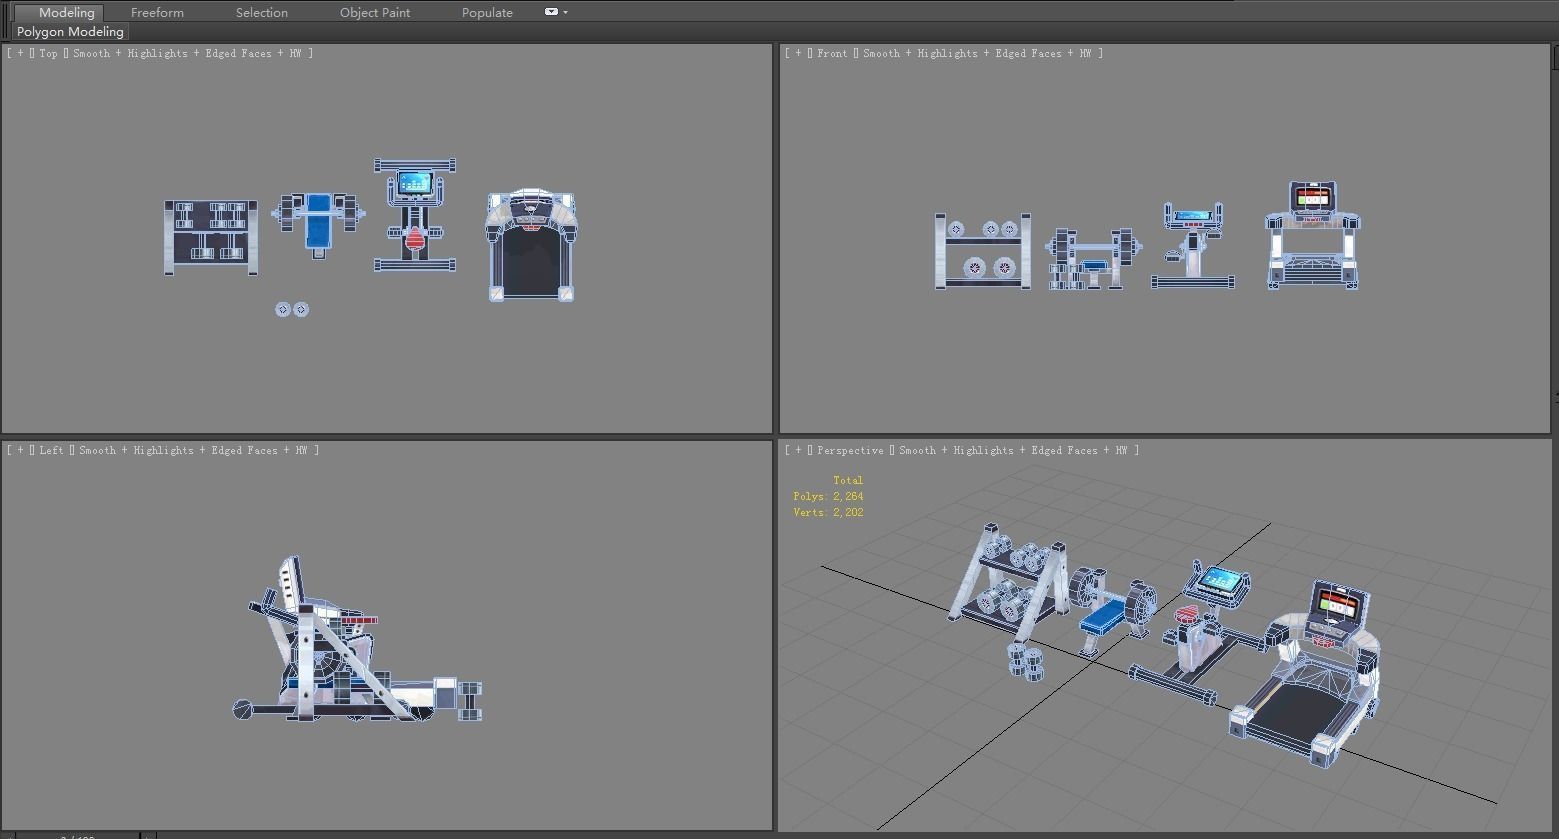Click the Perspective viewport name label

coord(850,450)
